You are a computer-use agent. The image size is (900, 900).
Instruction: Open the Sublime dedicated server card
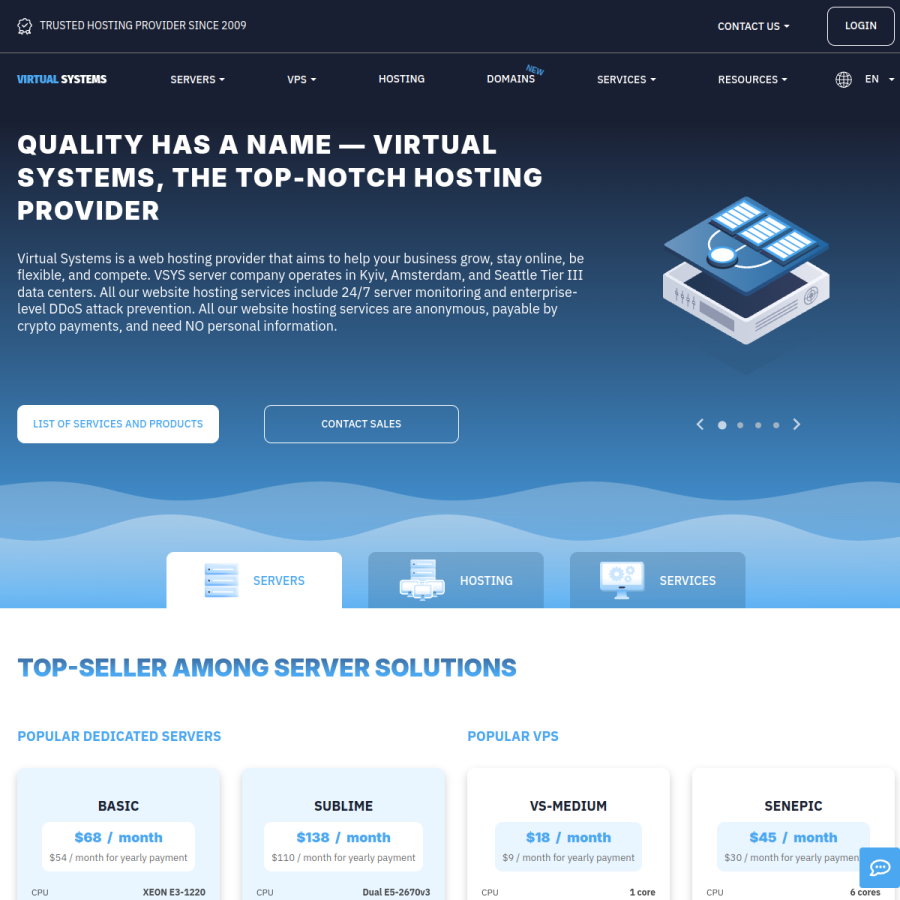pos(343,834)
